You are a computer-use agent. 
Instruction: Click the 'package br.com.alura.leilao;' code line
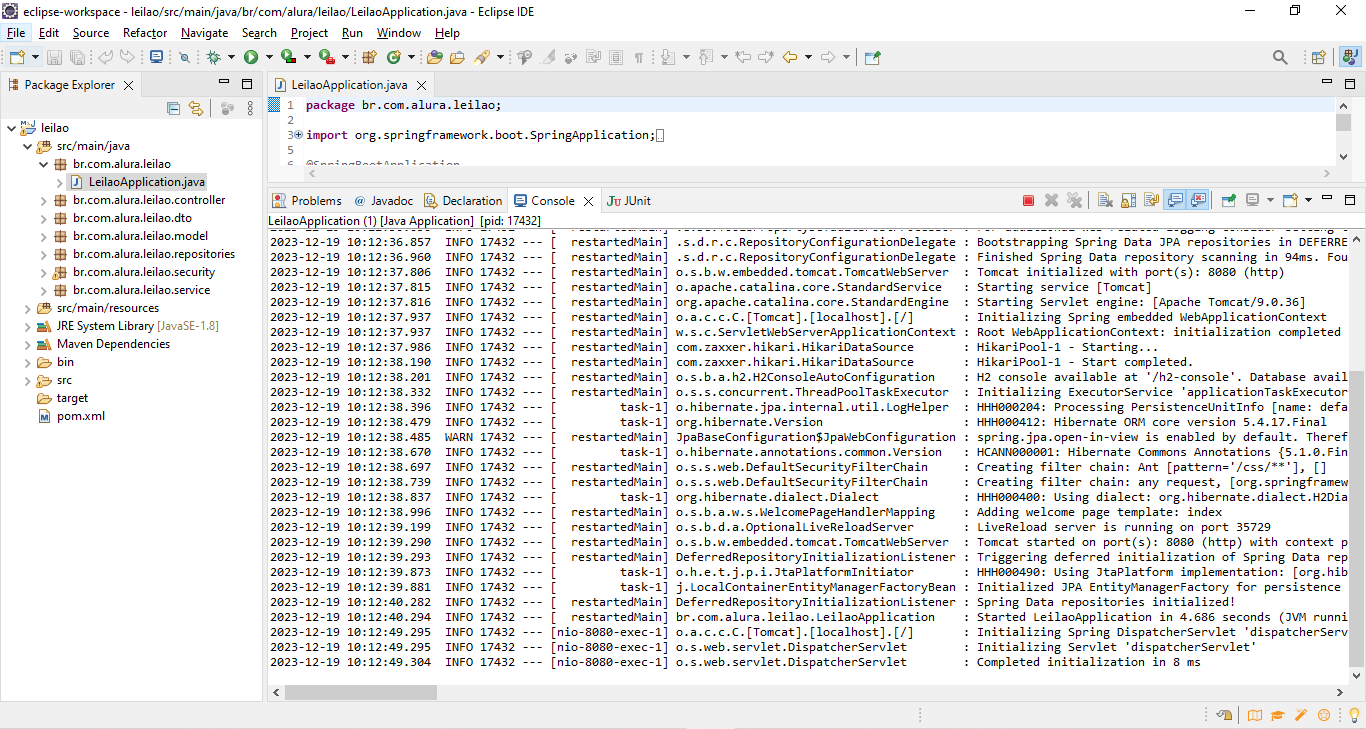(x=403, y=105)
